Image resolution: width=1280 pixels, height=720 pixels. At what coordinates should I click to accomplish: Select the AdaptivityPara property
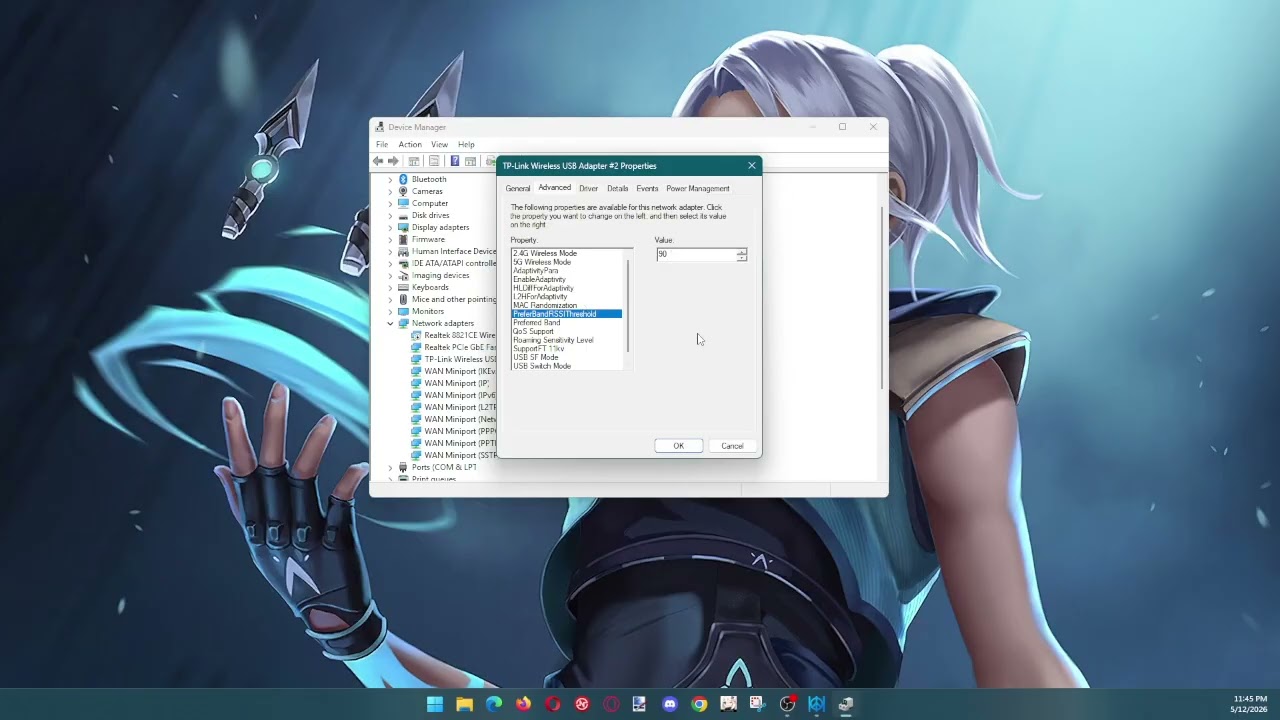pyautogui.click(x=536, y=271)
